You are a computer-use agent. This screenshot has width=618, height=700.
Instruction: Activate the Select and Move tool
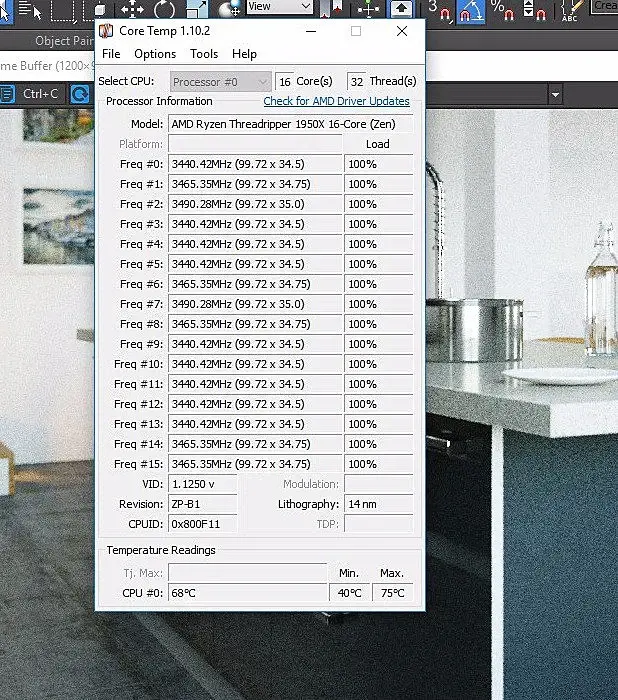tap(132, 10)
